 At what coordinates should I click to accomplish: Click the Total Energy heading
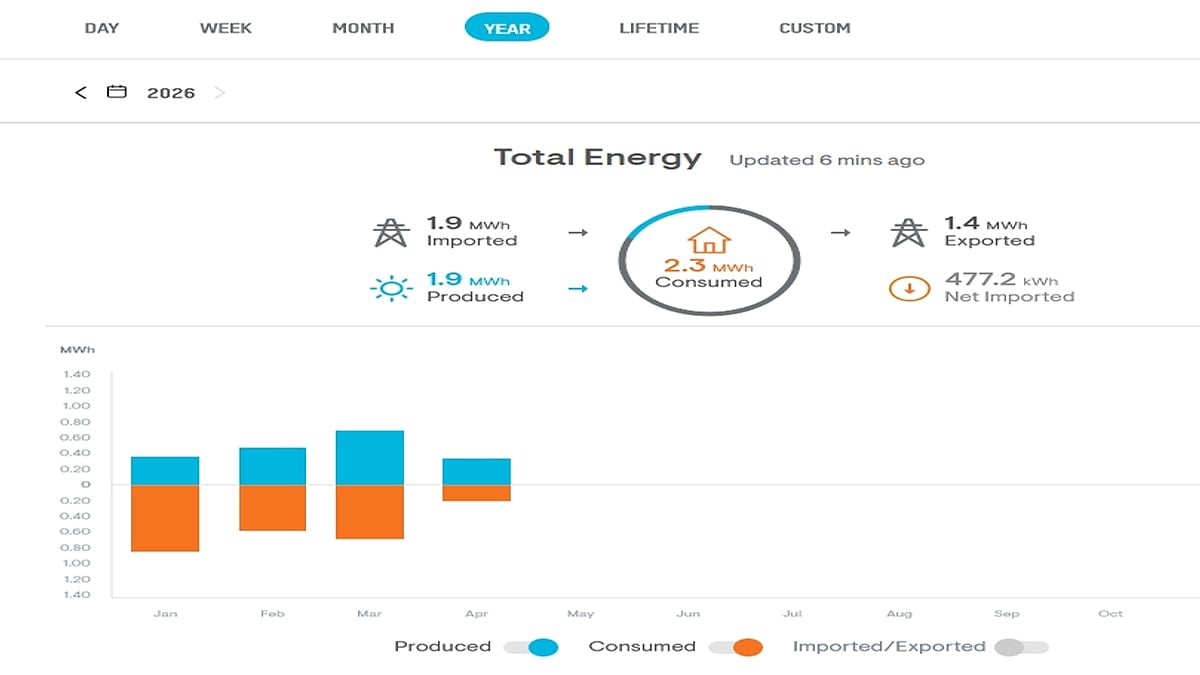pos(598,158)
